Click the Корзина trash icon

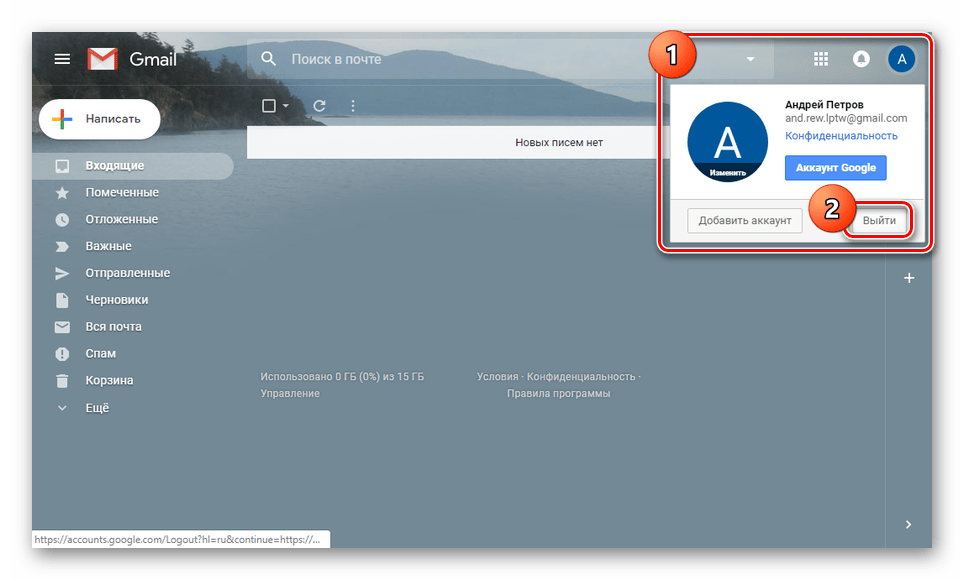[x=62, y=381]
